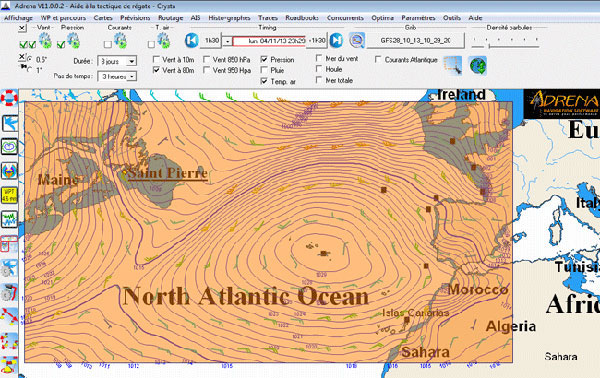The image size is (600, 378).
Task: Enable Mer totale checkbox
Action: pos(319,80)
